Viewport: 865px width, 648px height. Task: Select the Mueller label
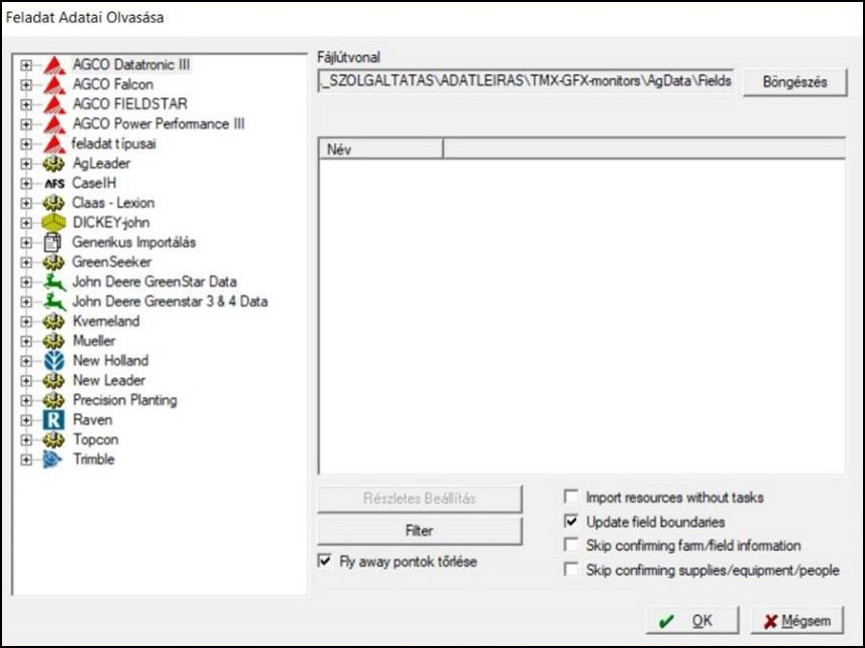(94, 341)
